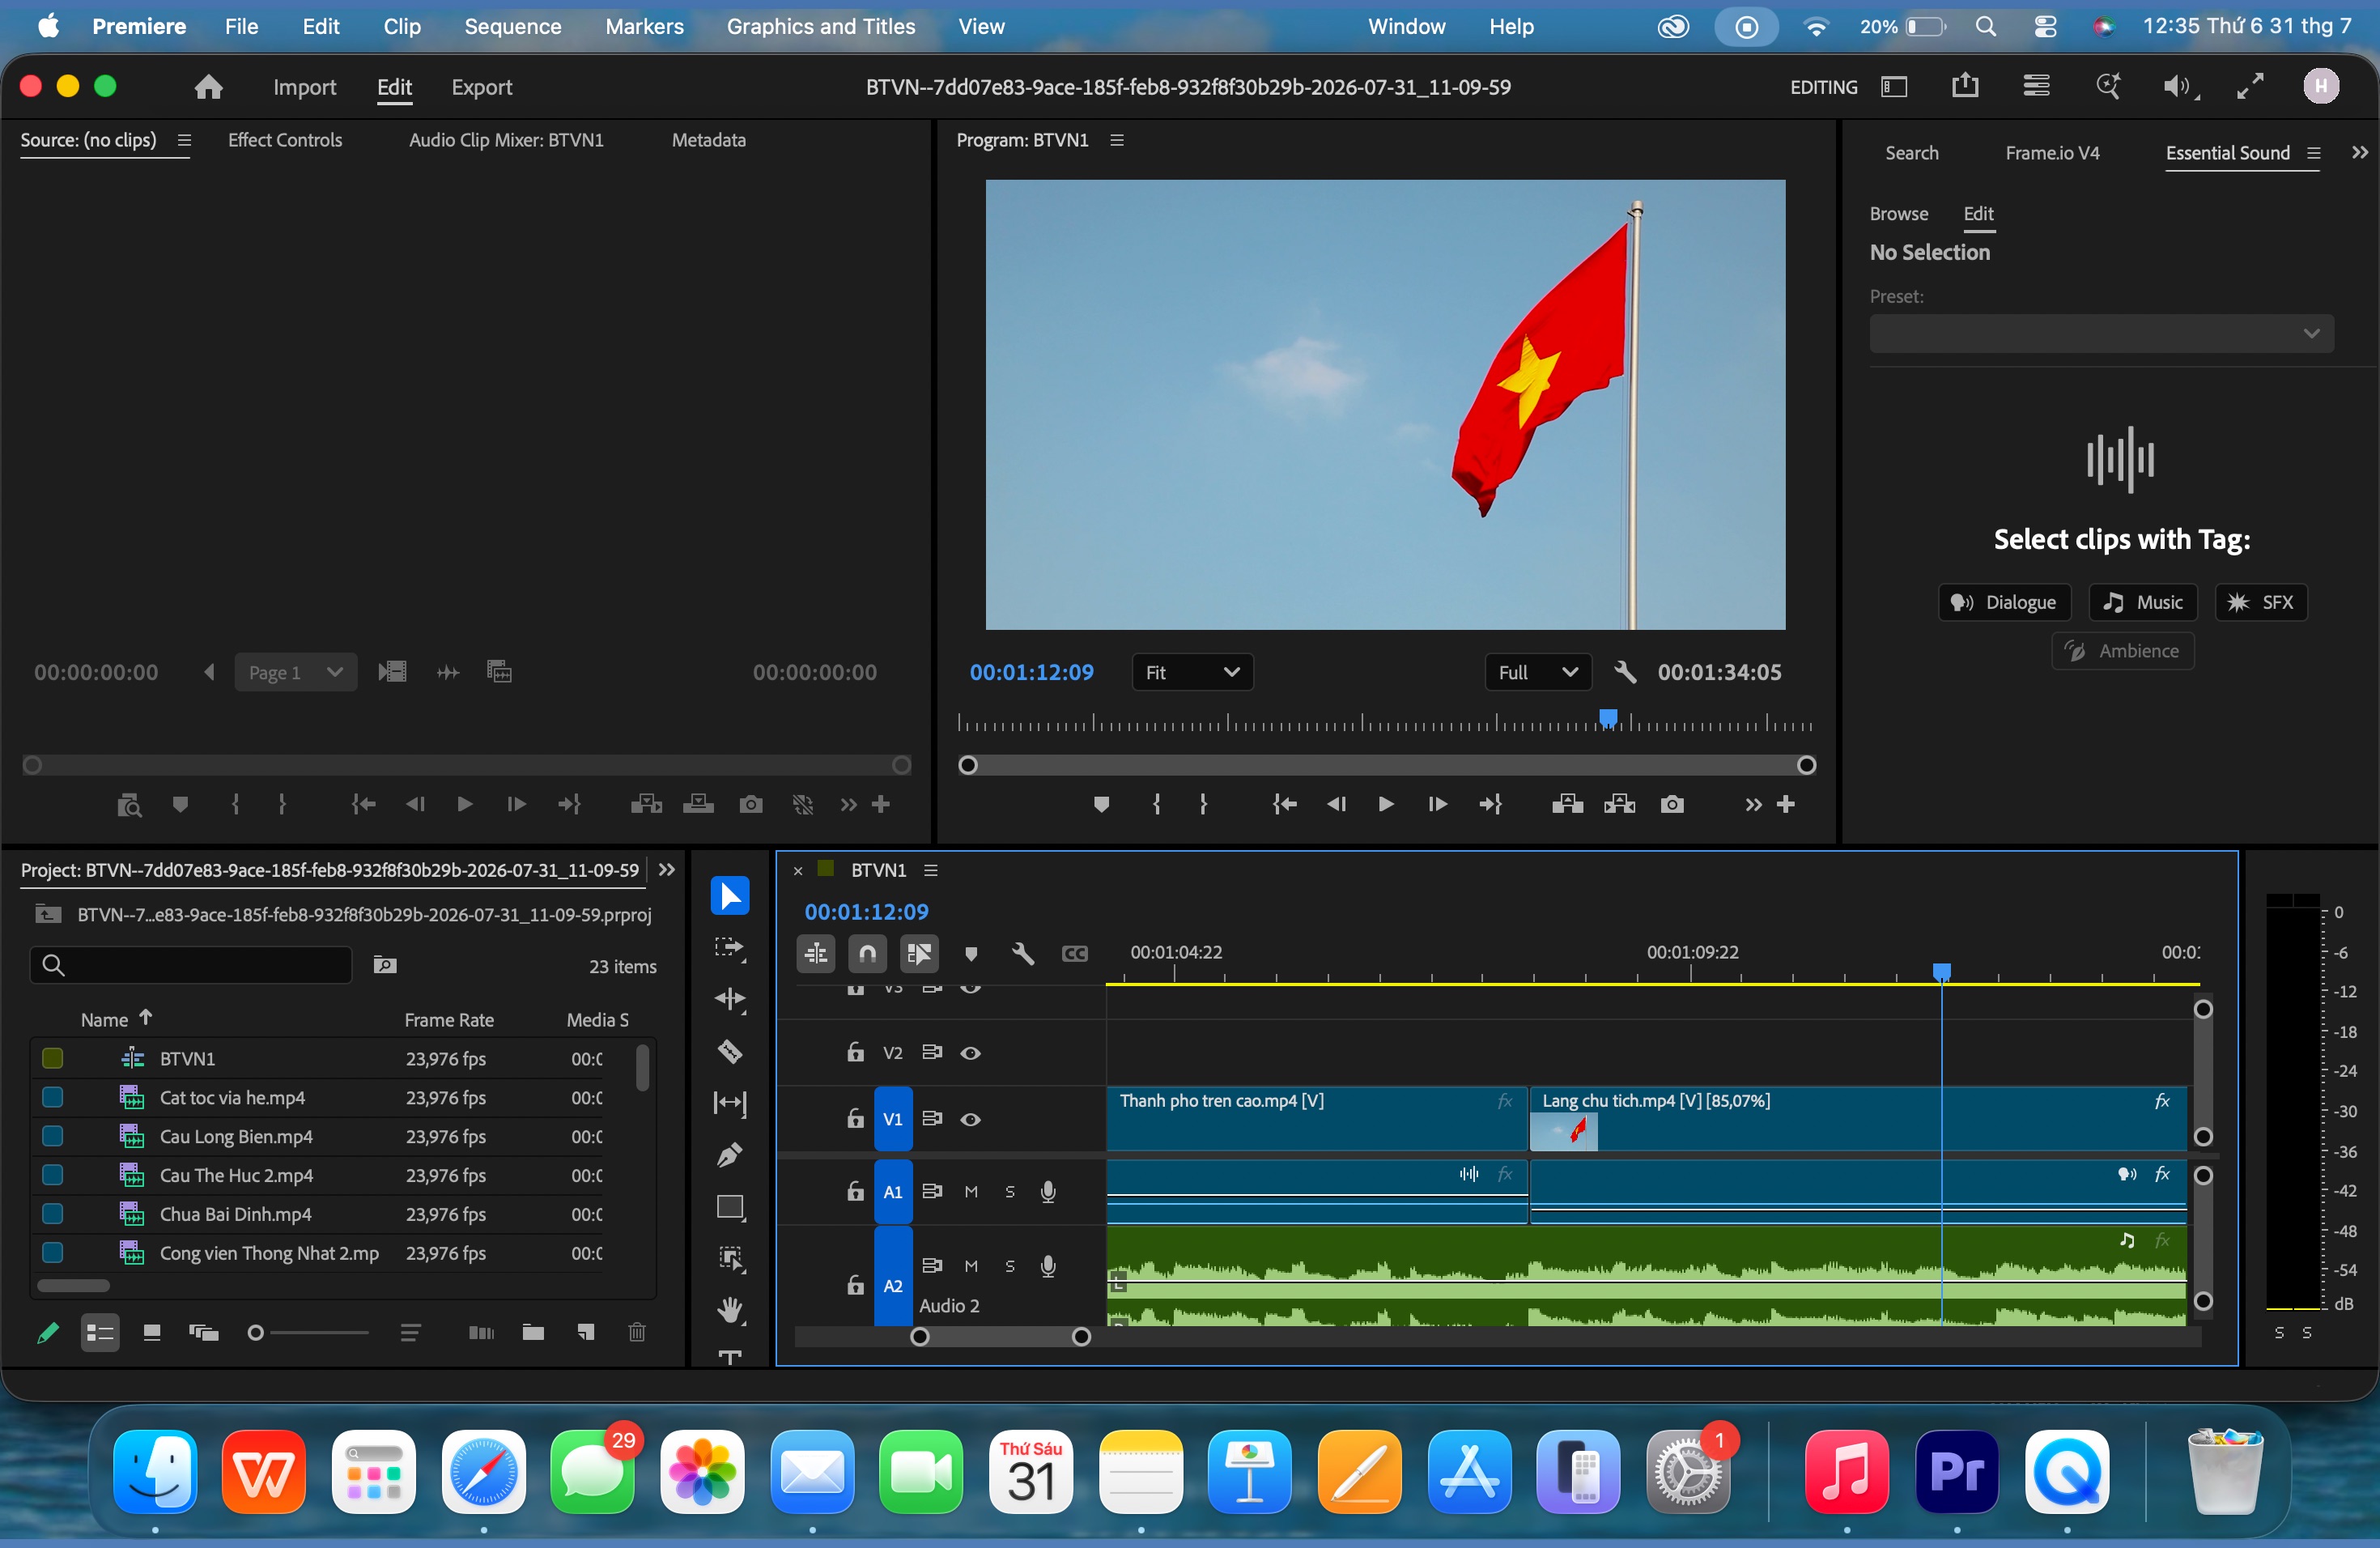Viewport: 2380px width, 1548px height.
Task: Create a new bin in Project panel
Action: pos(533,1332)
